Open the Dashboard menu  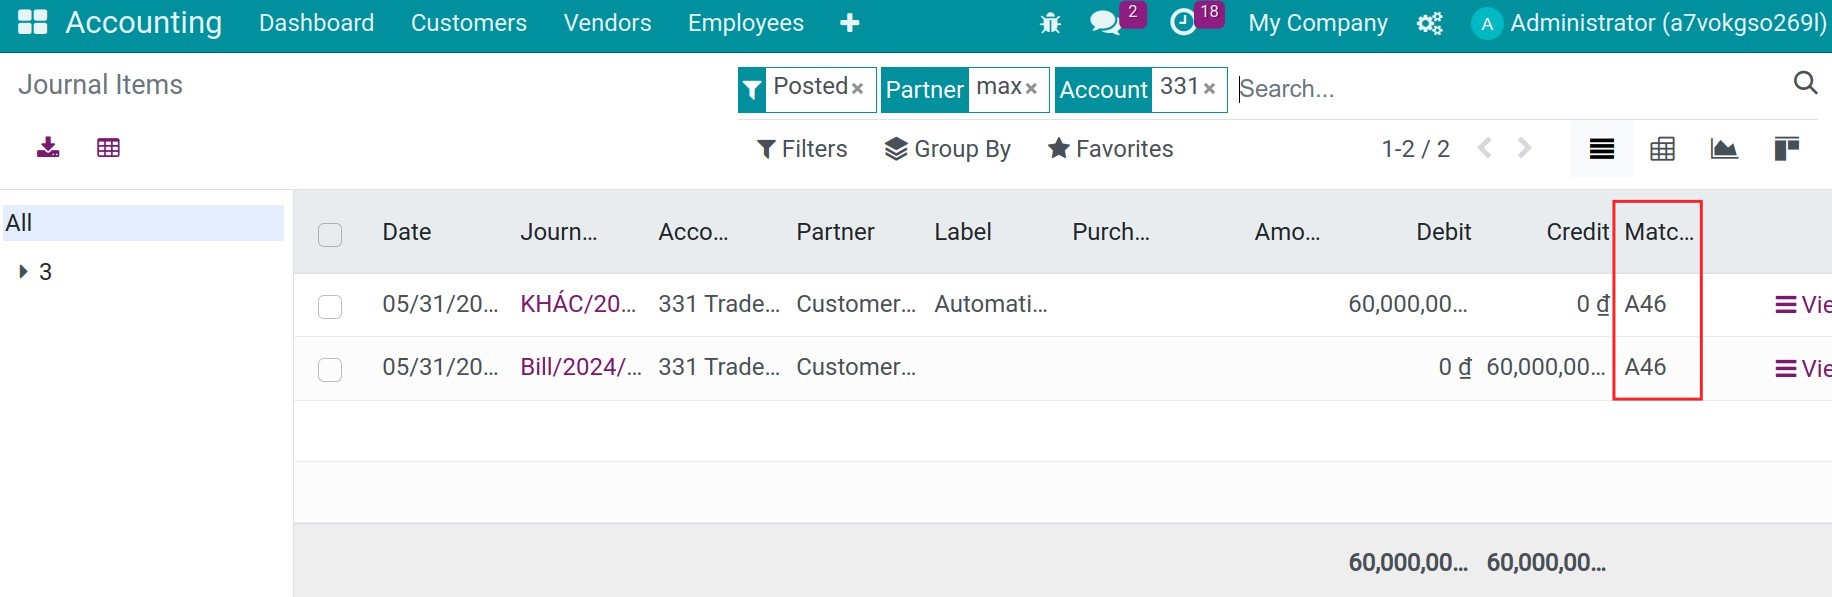[316, 23]
